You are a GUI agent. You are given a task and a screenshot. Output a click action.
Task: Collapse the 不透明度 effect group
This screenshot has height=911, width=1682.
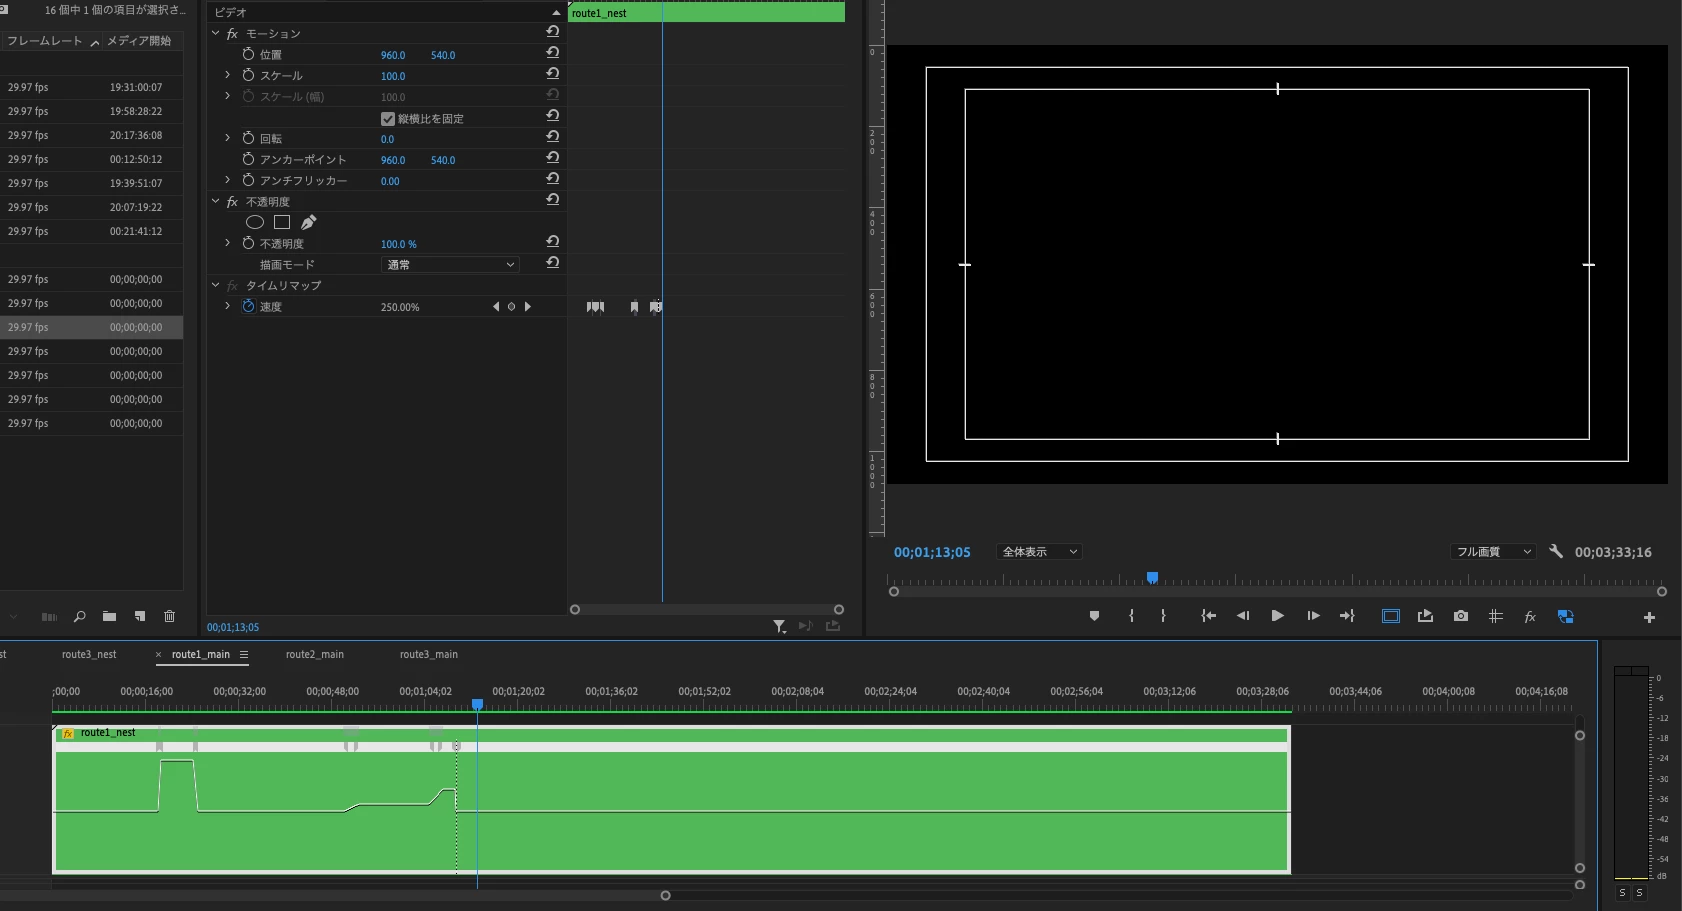tap(215, 201)
